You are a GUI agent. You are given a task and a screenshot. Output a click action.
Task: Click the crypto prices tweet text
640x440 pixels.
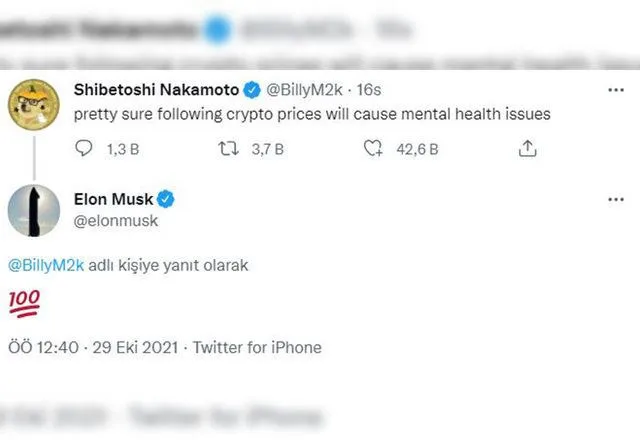pyautogui.click(x=312, y=113)
